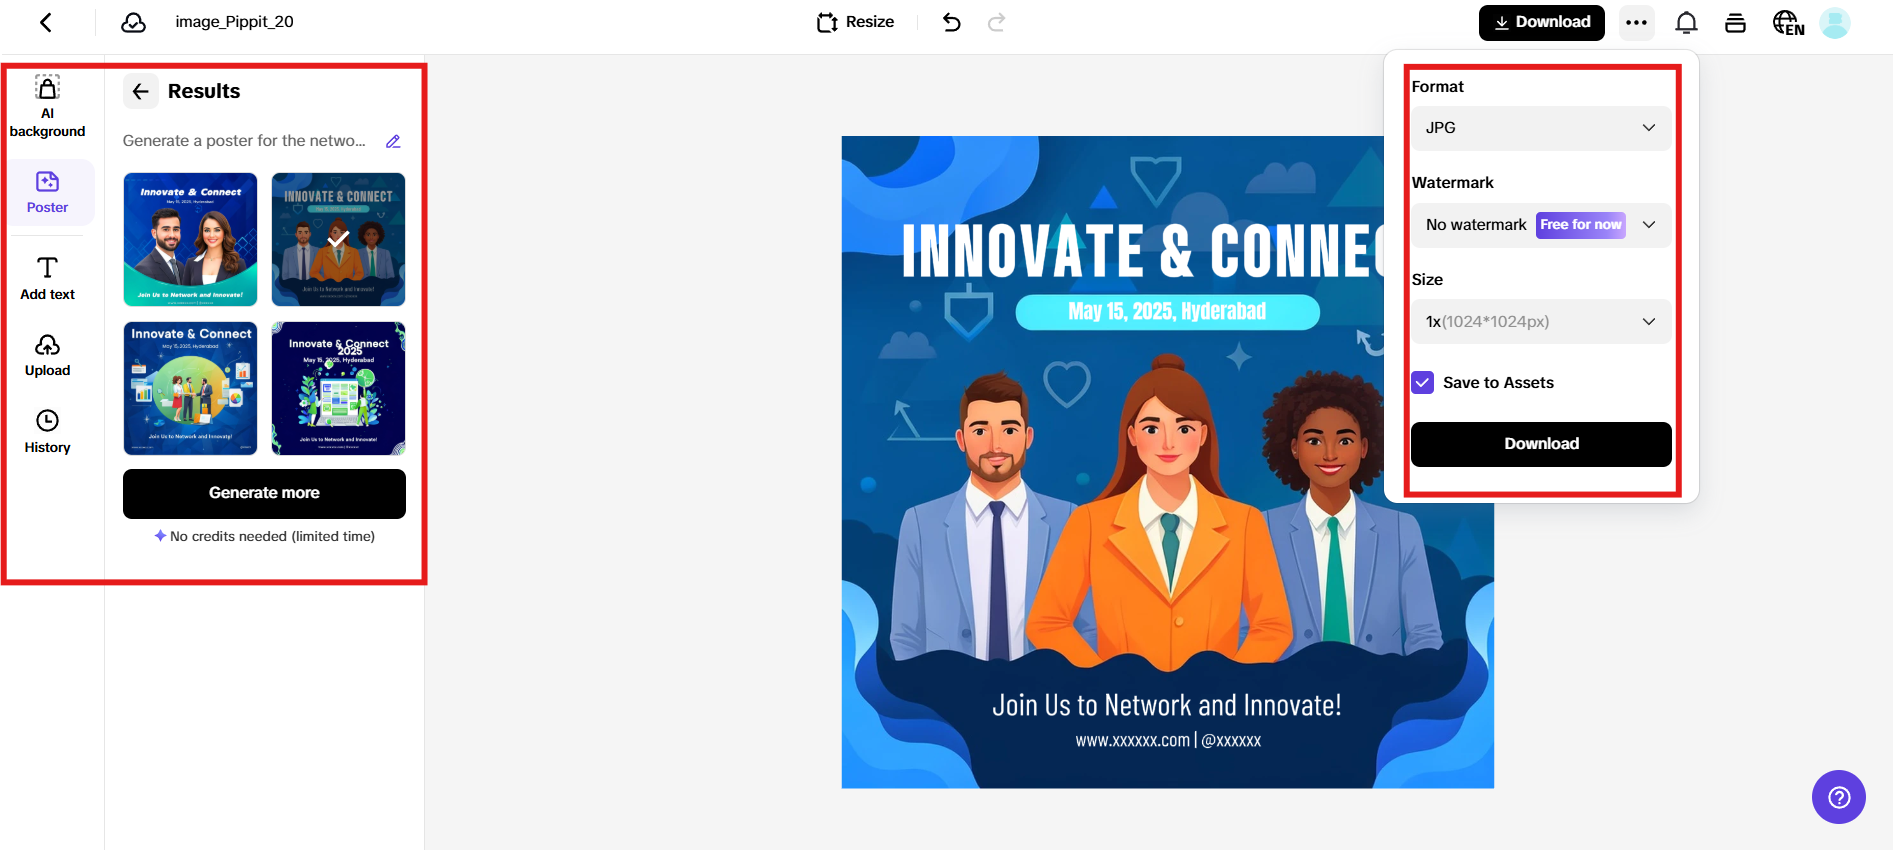This screenshot has height=850, width=1893.
Task: Select the poster result with two smiling professionals
Action: 190,239
